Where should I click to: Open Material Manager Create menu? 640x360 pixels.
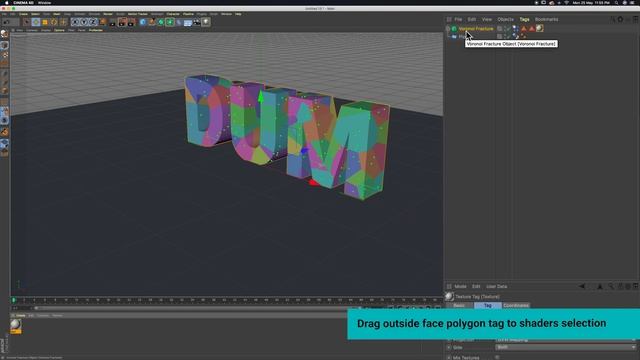20,316
